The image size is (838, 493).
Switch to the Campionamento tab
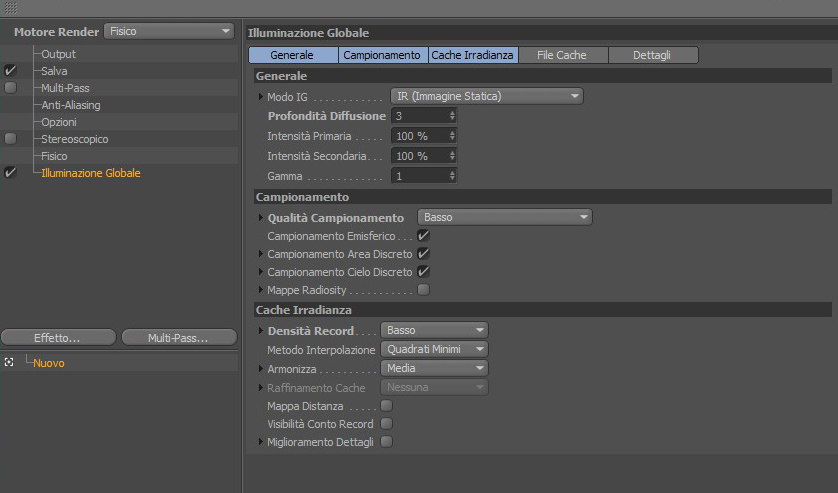coord(382,55)
